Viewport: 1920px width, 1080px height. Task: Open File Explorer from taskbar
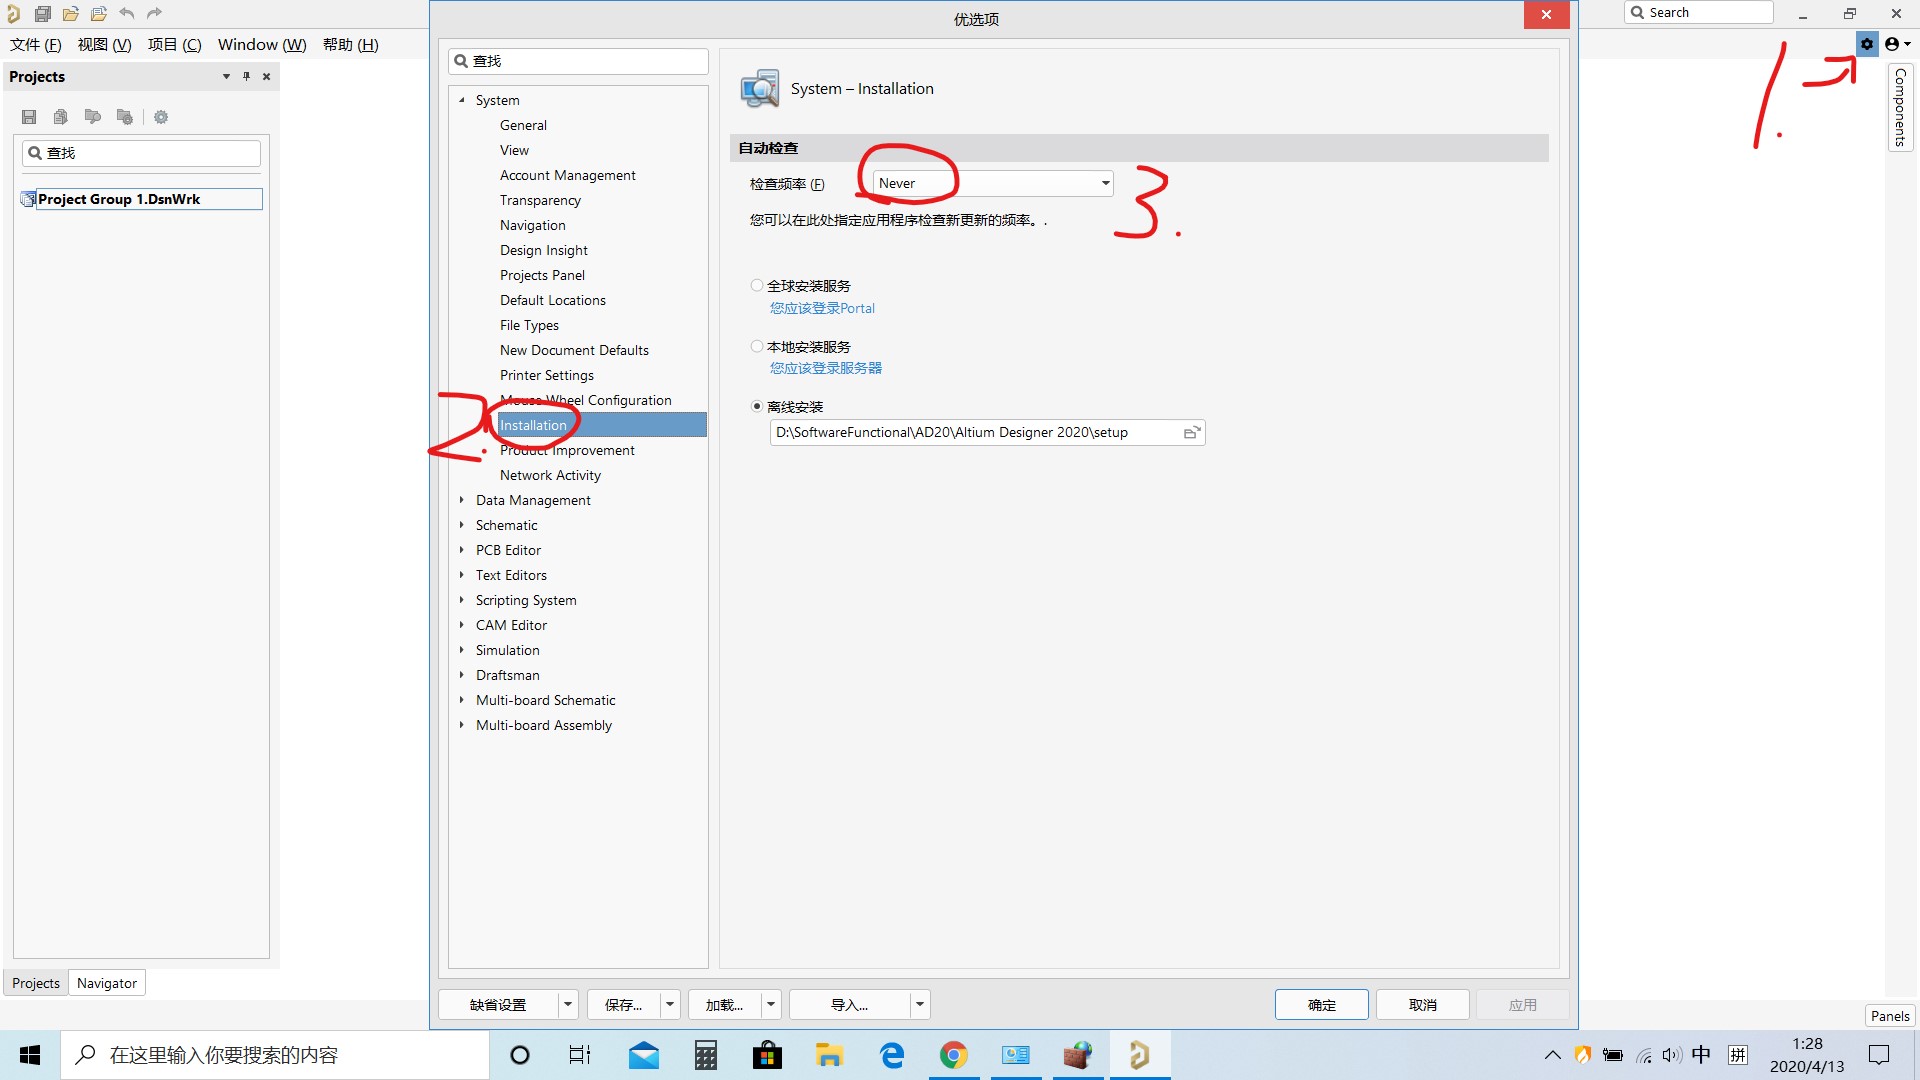[829, 1055]
